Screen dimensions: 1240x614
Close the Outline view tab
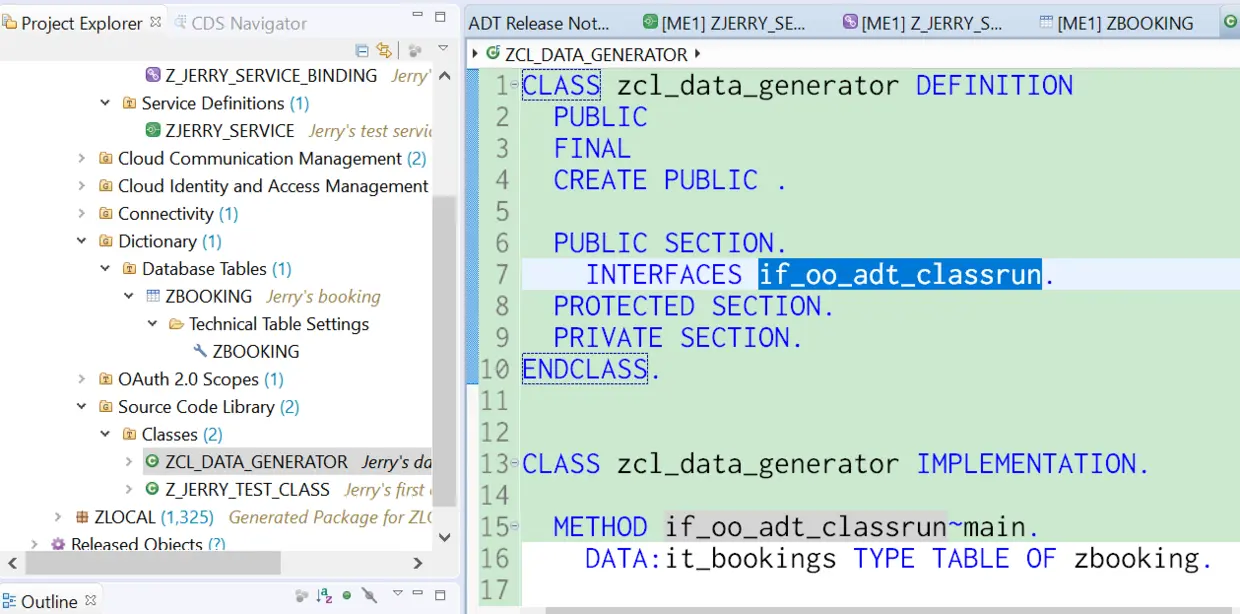click(91, 601)
